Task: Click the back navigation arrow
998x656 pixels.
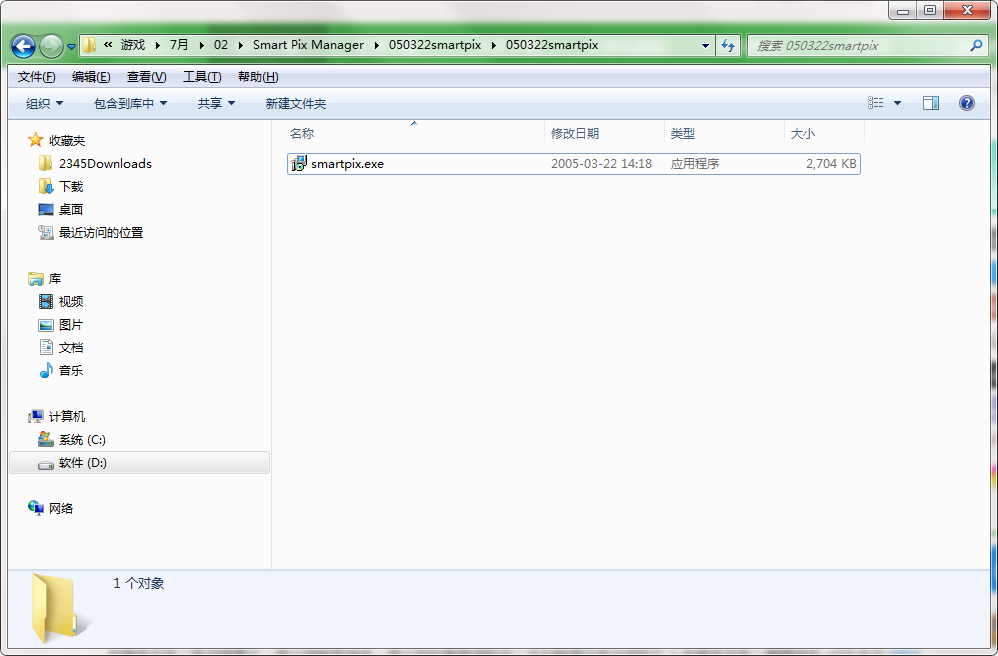Action: coord(22,46)
